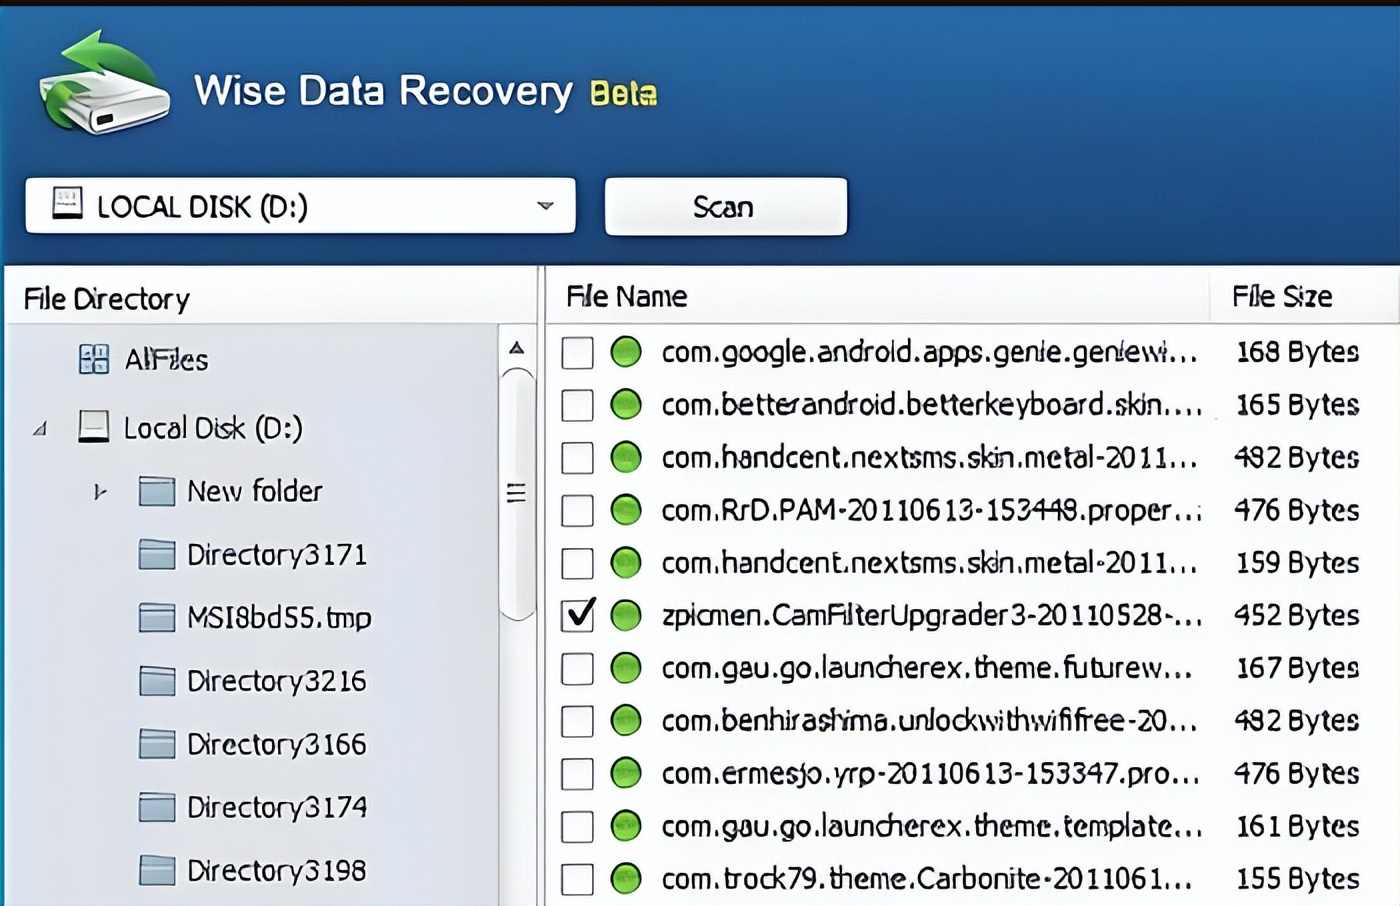
Task: Click green status dot for 482 Bytes handcent file
Action: coord(626,458)
